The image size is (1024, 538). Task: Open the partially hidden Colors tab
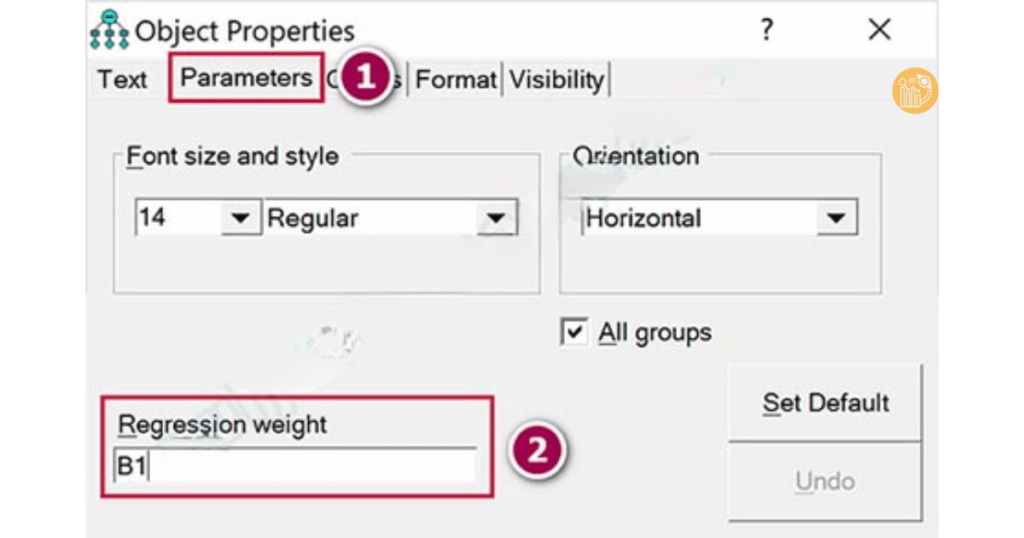click(397, 80)
